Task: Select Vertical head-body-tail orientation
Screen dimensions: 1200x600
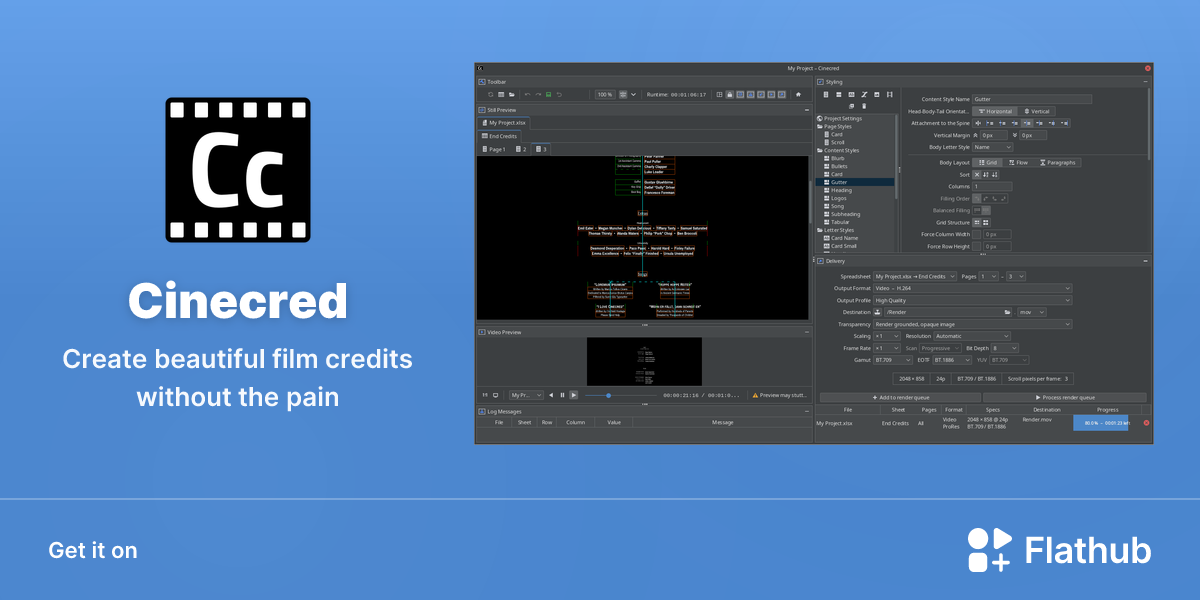Action: click(1033, 111)
